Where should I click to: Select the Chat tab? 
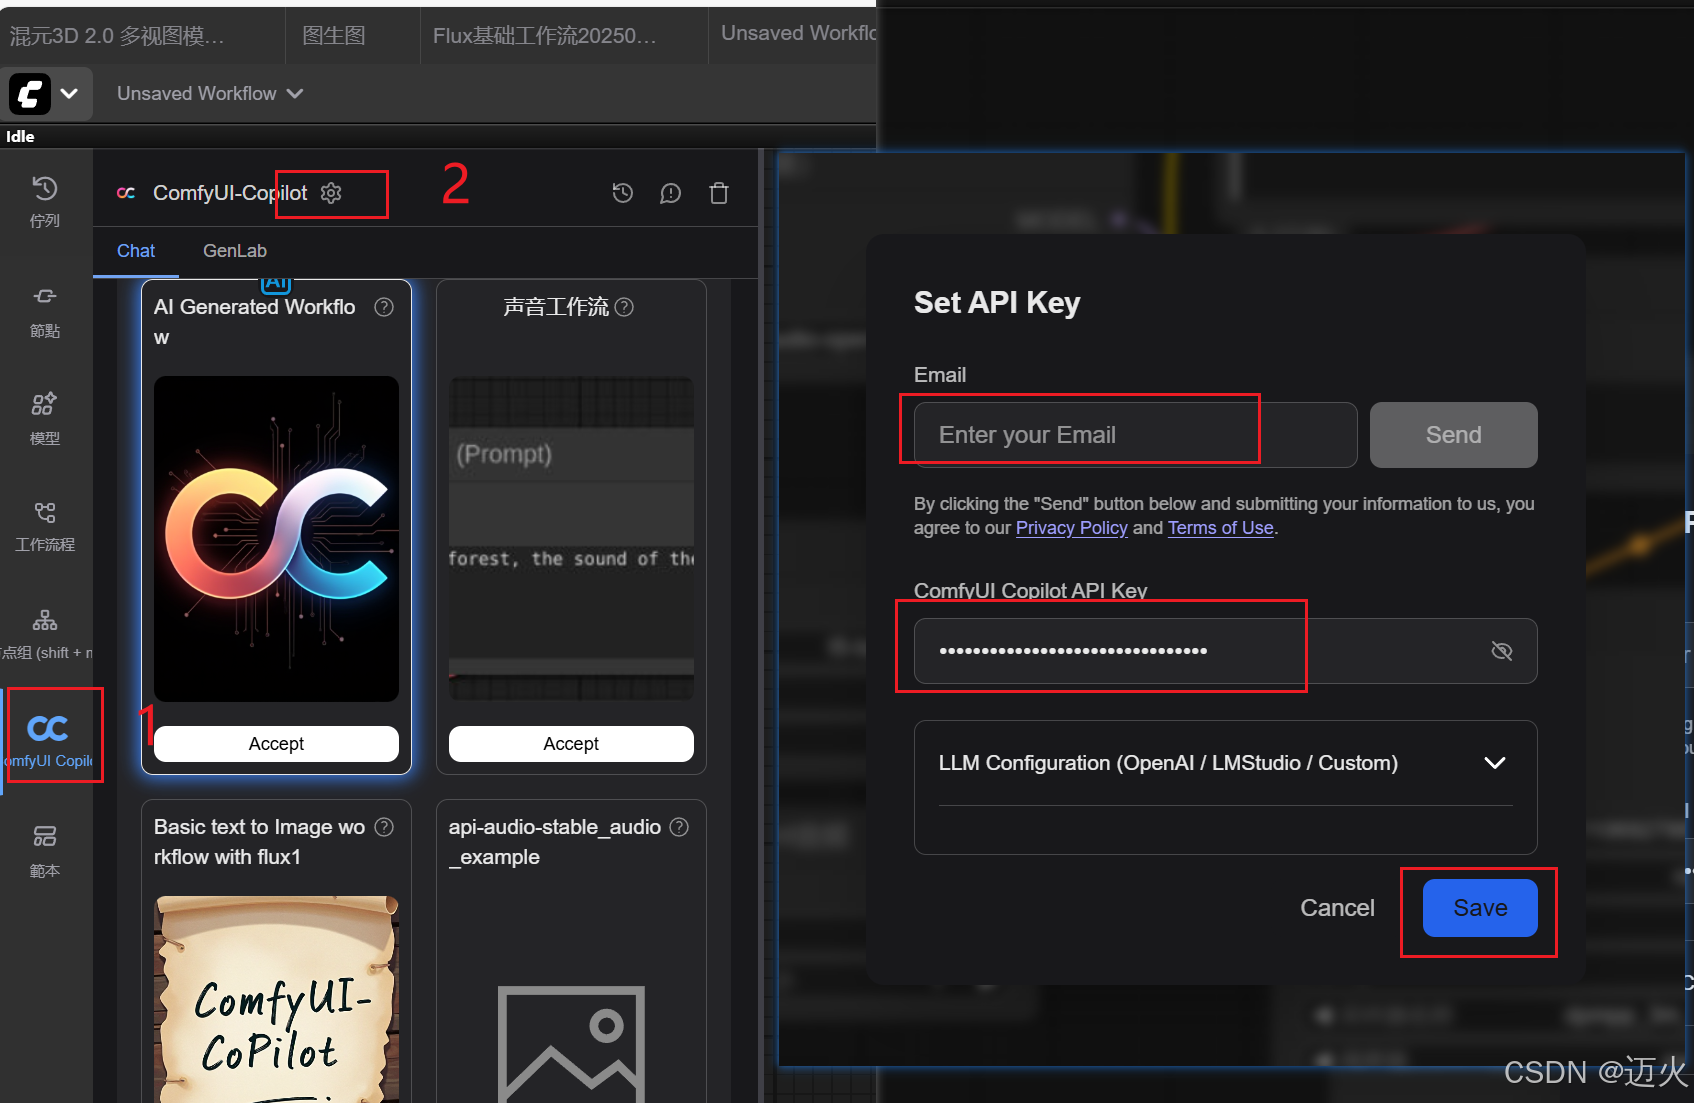point(136,251)
